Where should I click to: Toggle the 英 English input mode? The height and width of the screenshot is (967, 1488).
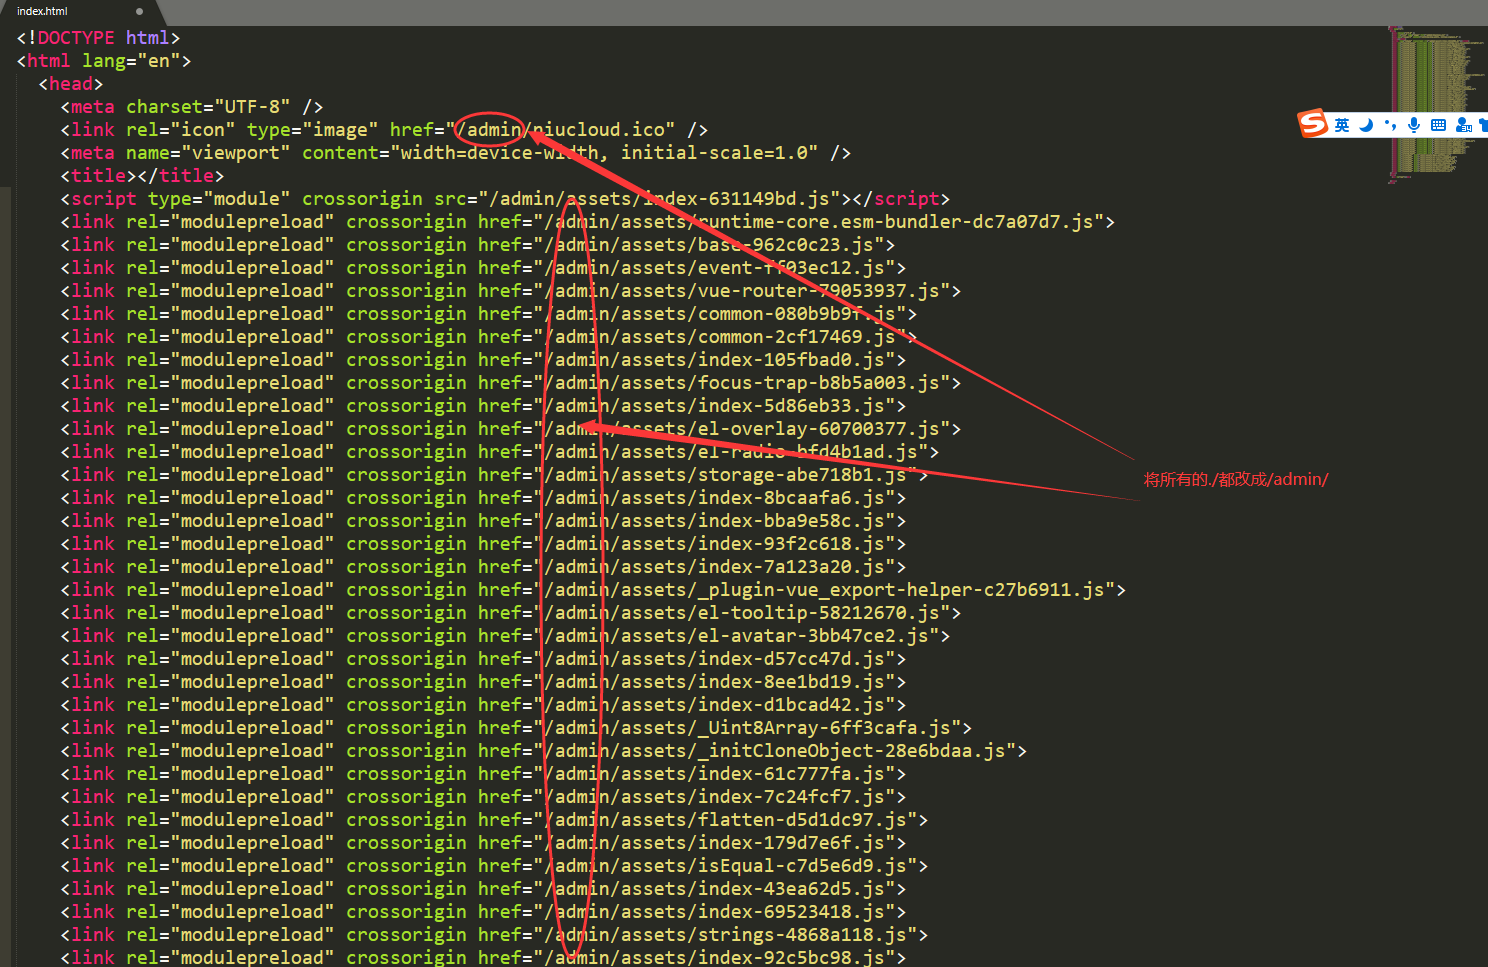point(1342,125)
